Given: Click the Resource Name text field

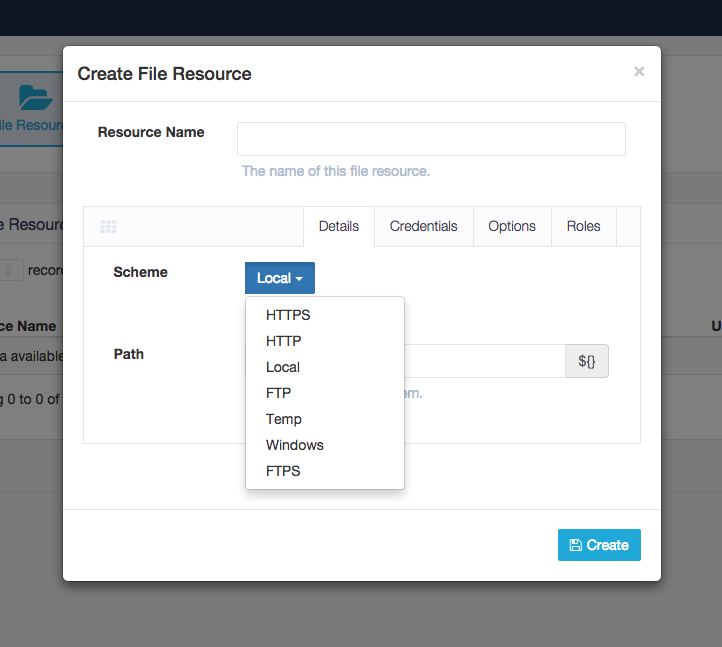Looking at the screenshot, I should click(x=431, y=139).
